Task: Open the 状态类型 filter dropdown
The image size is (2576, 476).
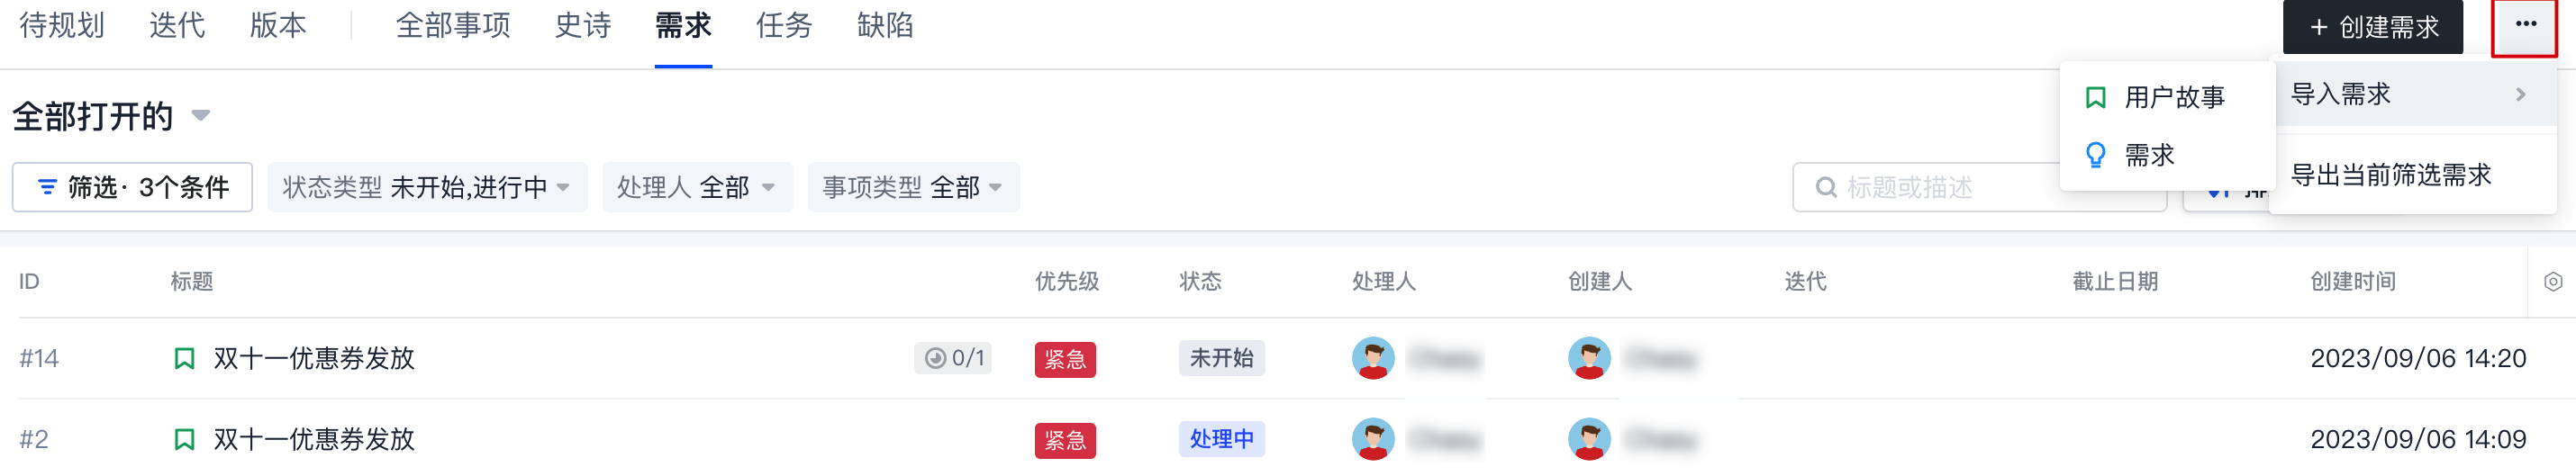Action: [x=427, y=187]
